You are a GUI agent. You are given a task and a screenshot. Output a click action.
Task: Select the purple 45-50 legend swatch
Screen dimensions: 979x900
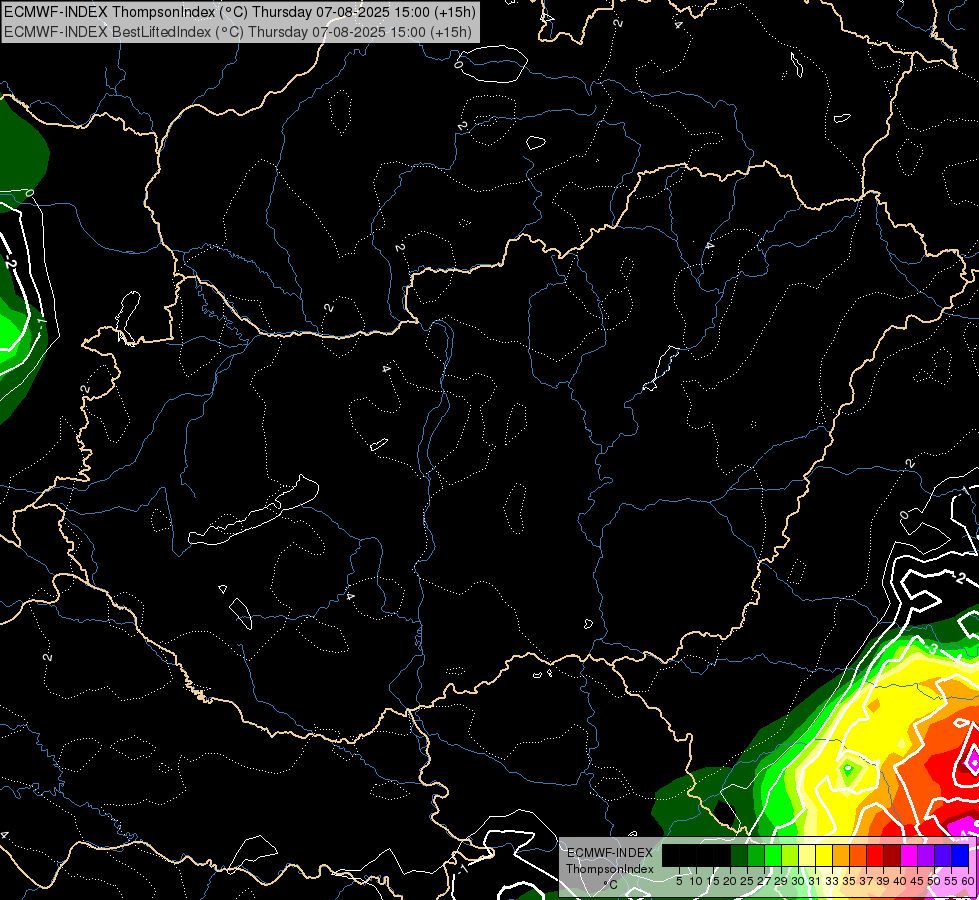click(926, 855)
